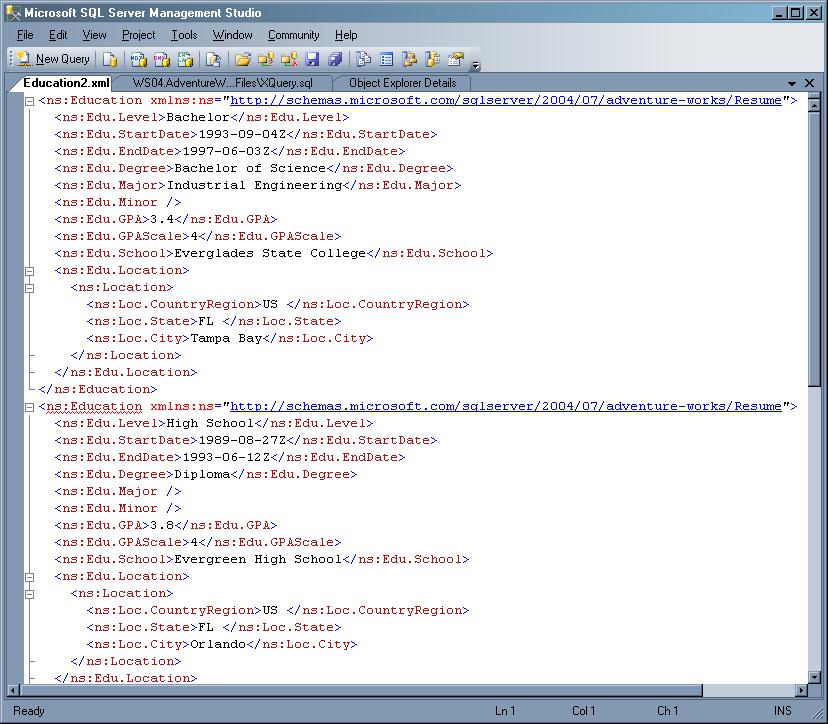Start an Analysis Services XMLA Query
This screenshot has height=724, width=828.
185,59
